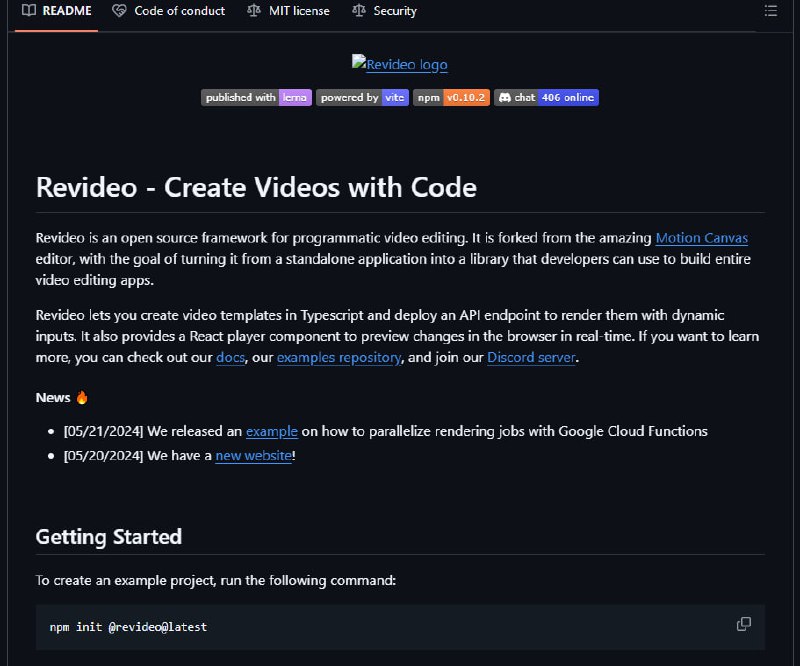Viewport: 800px width, 666px height.
Task: Follow the Discord server link
Action: 531,357
